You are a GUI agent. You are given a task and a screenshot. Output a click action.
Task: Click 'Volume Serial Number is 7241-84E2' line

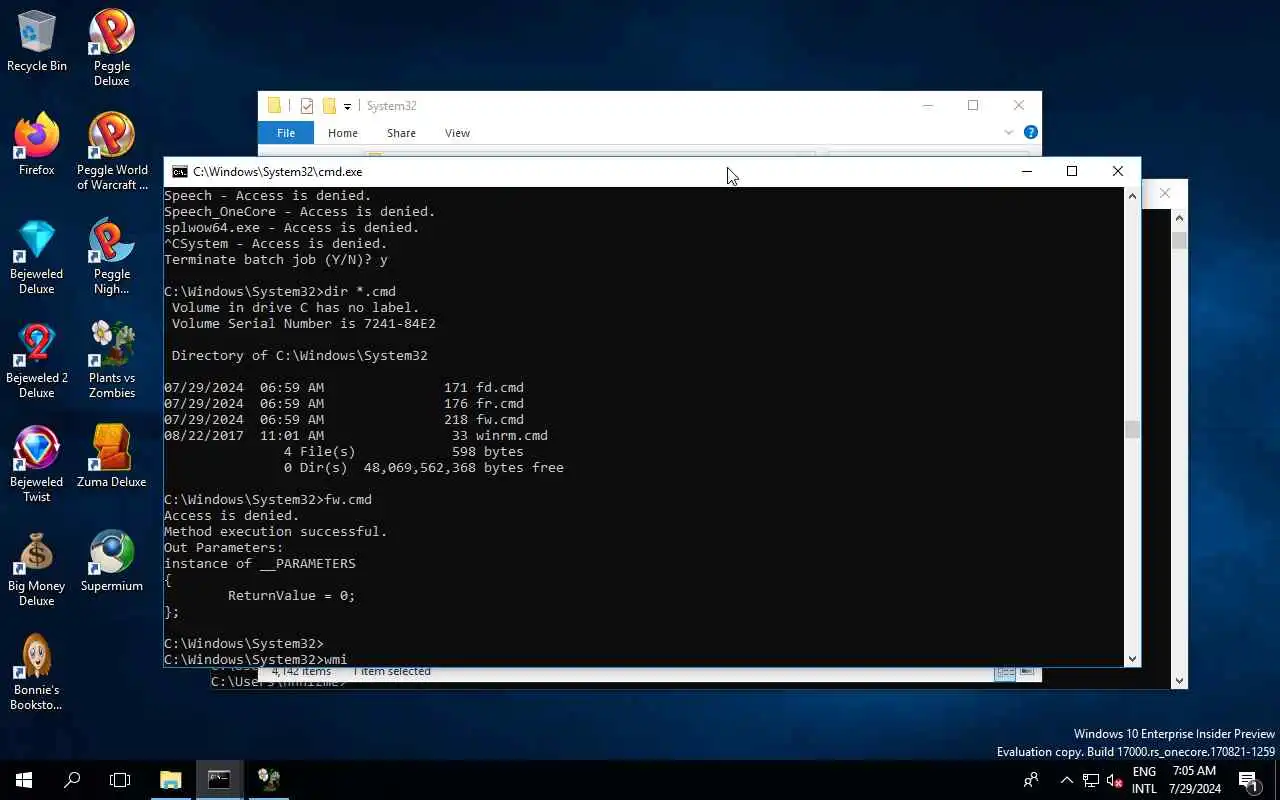click(x=304, y=324)
